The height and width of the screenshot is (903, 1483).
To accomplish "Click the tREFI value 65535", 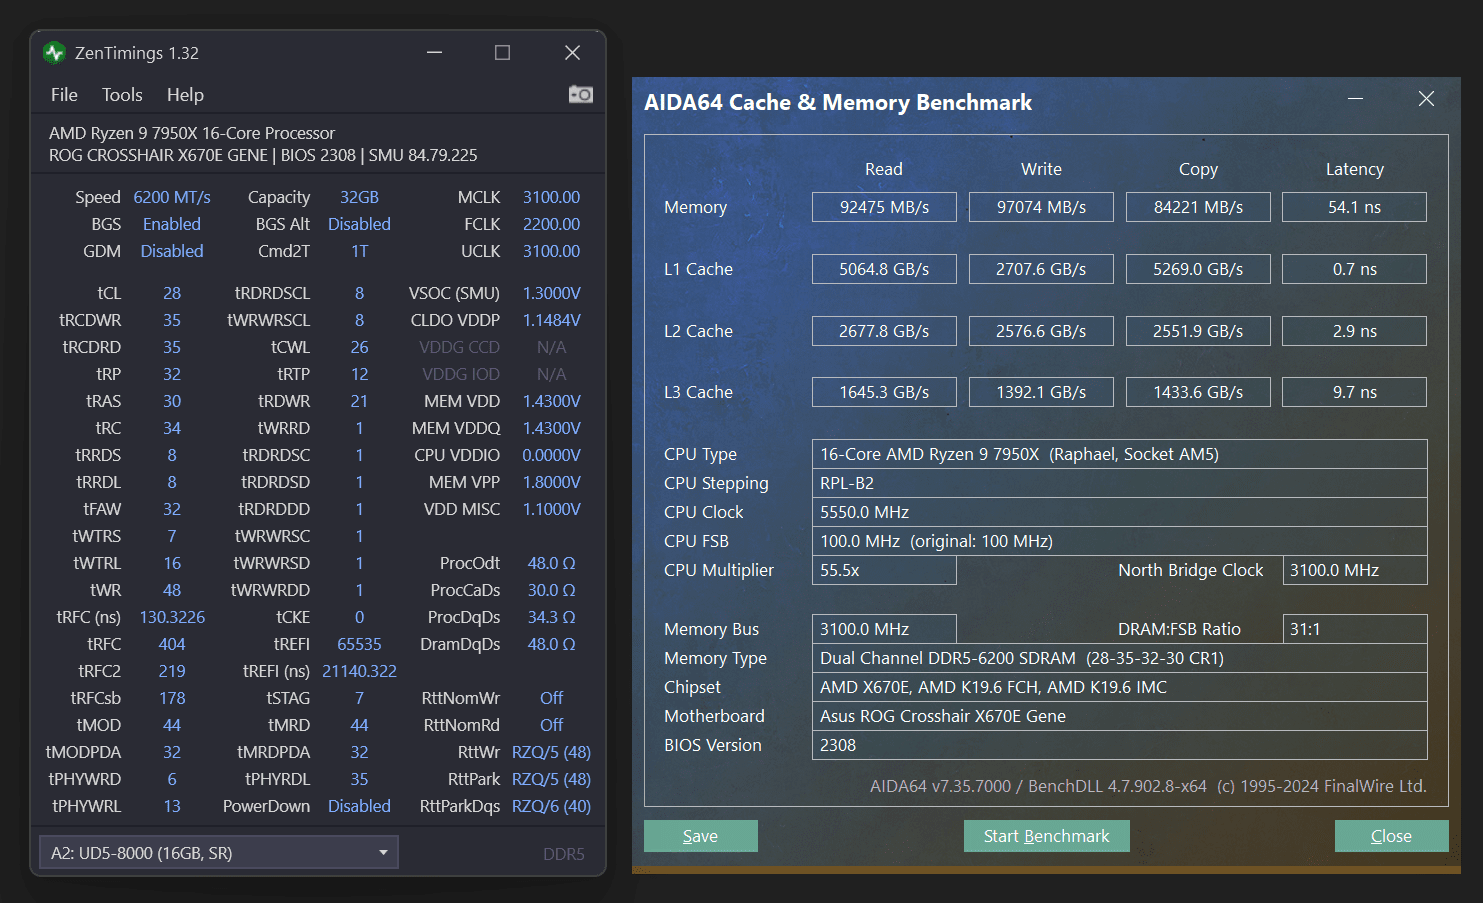I will (x=359, y=644).
